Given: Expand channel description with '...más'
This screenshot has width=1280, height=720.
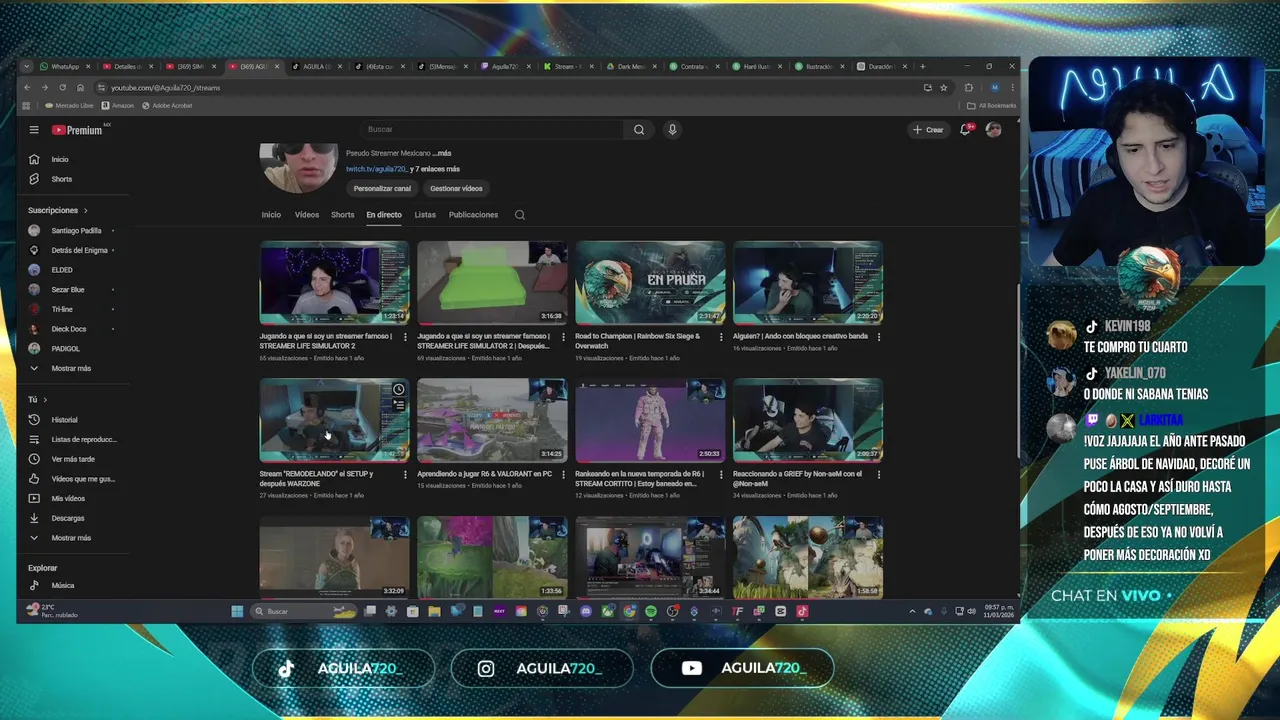Looking at the screenshot, I should click(x=442, y=154).
